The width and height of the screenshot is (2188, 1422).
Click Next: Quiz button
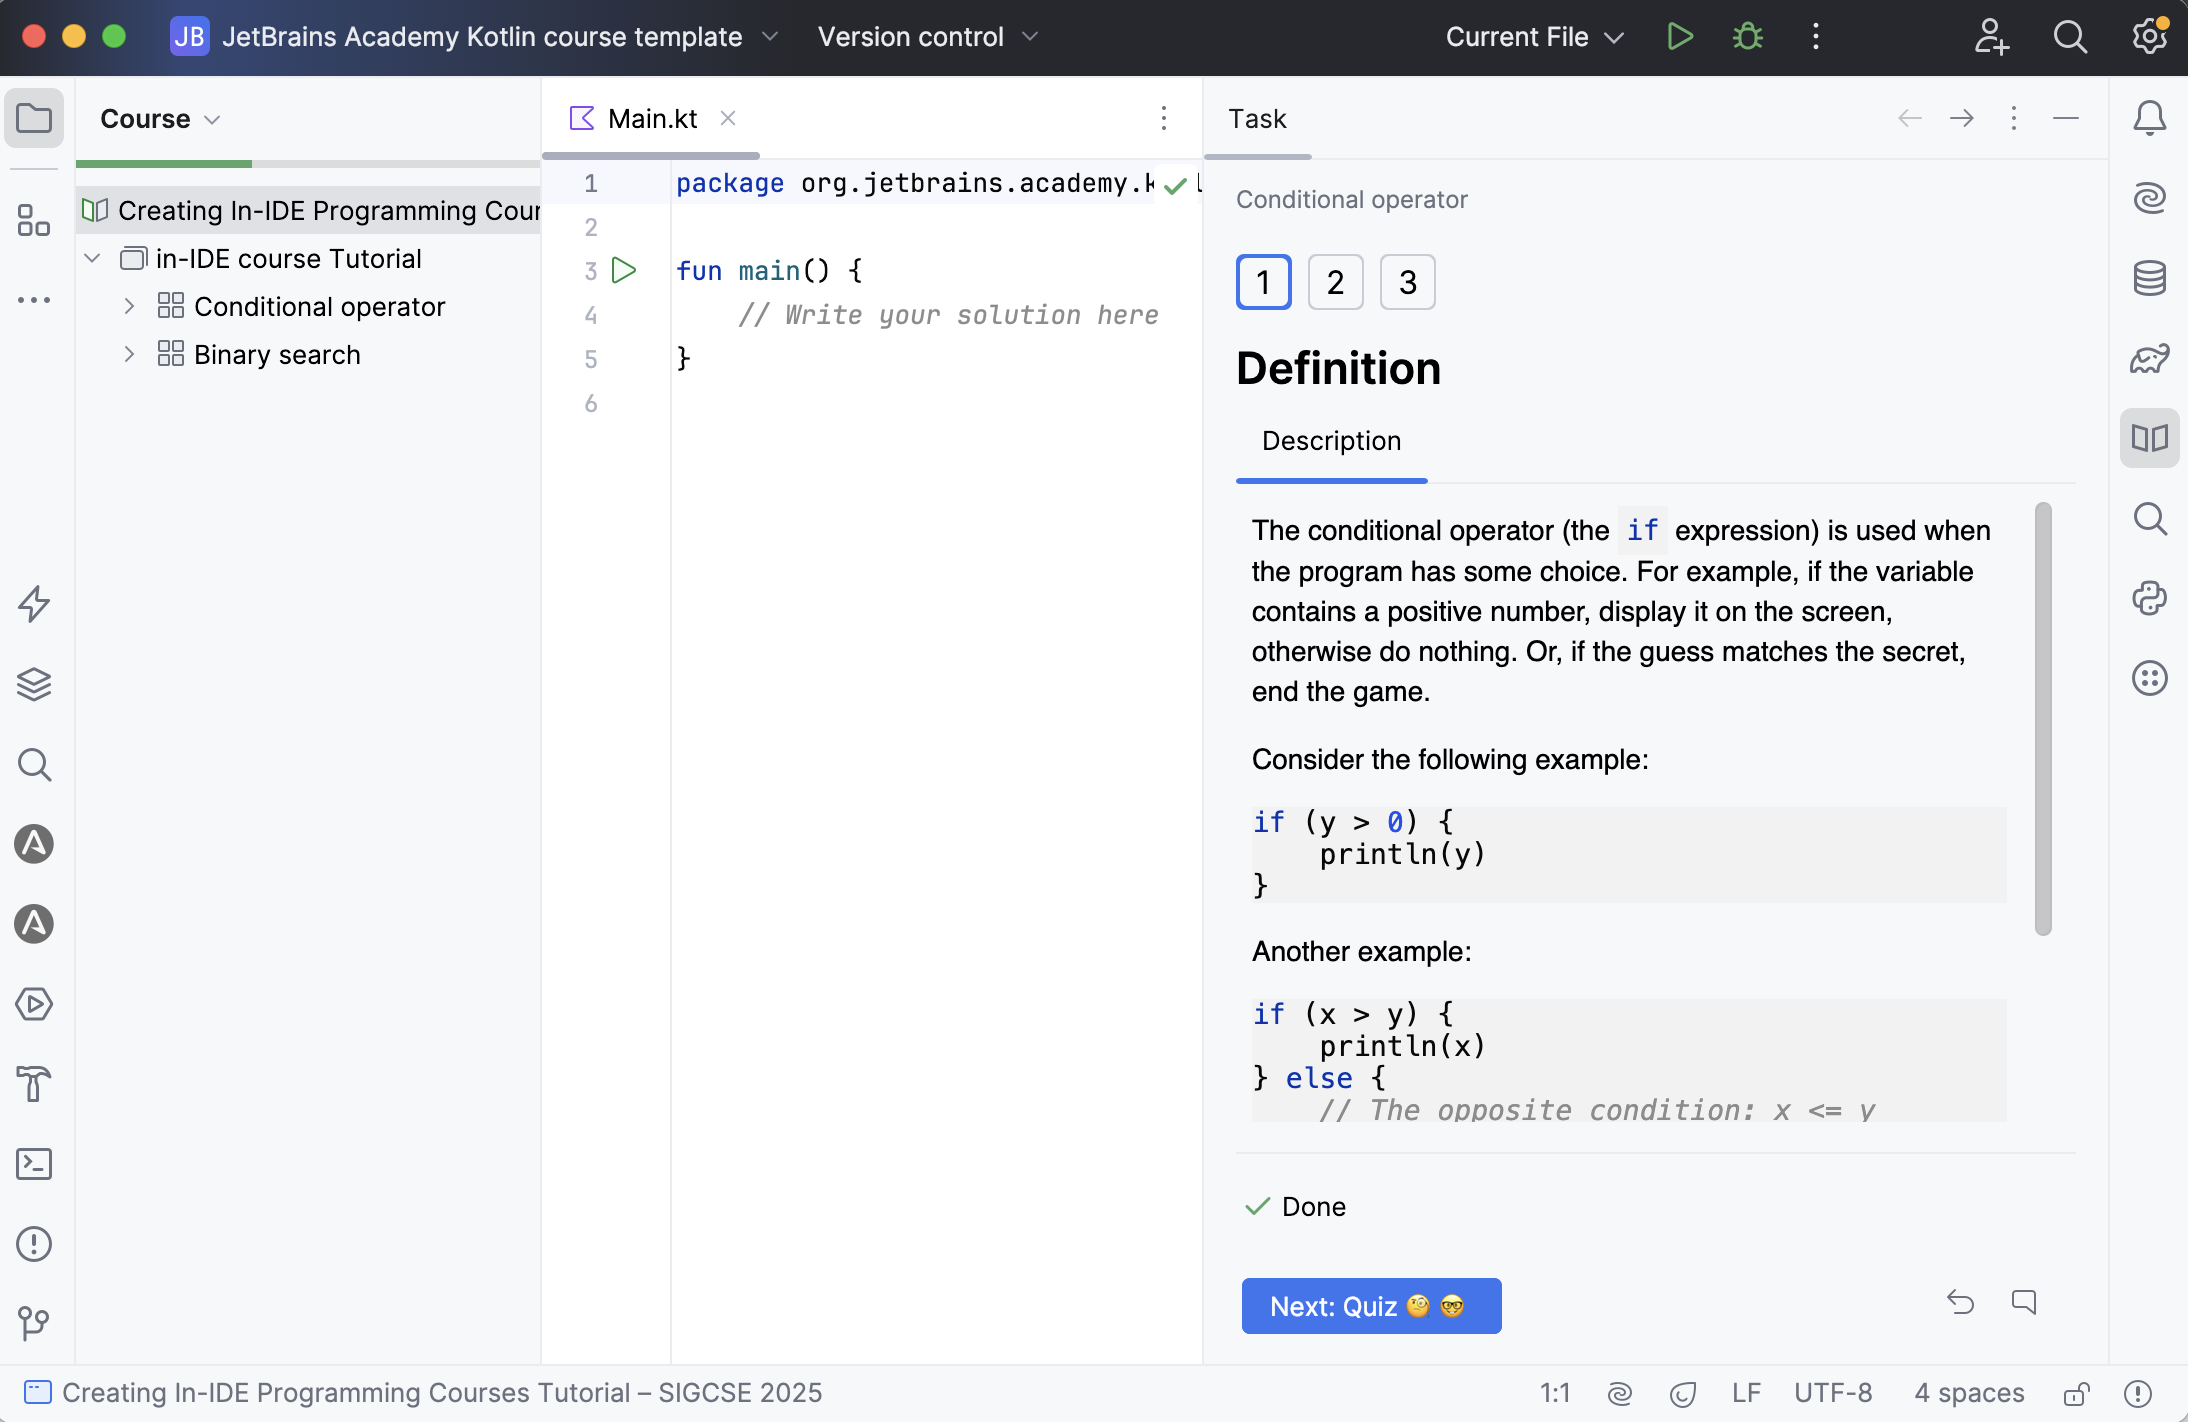(x=1371, y=1306)
